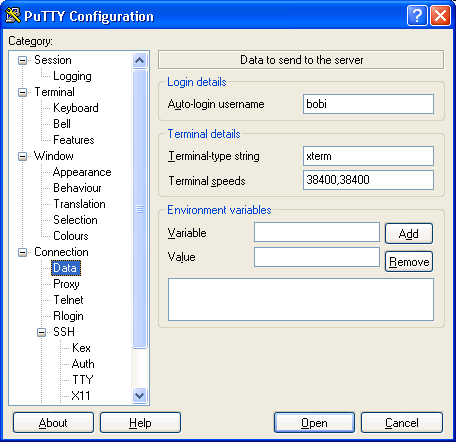Select the SSH category
456x442 pixels.
click(x=64, y=332)
